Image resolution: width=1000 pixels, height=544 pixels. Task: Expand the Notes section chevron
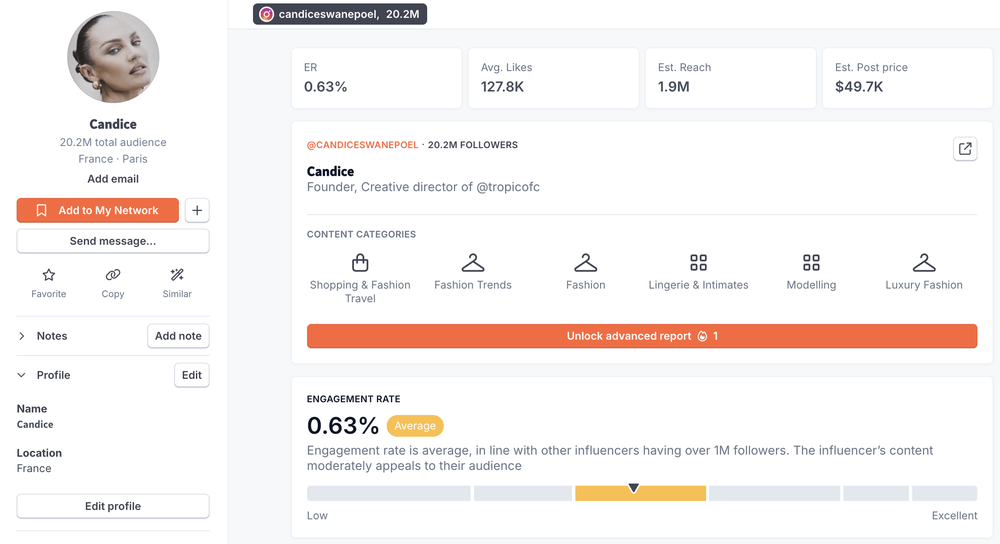click(x=22, y=336)
